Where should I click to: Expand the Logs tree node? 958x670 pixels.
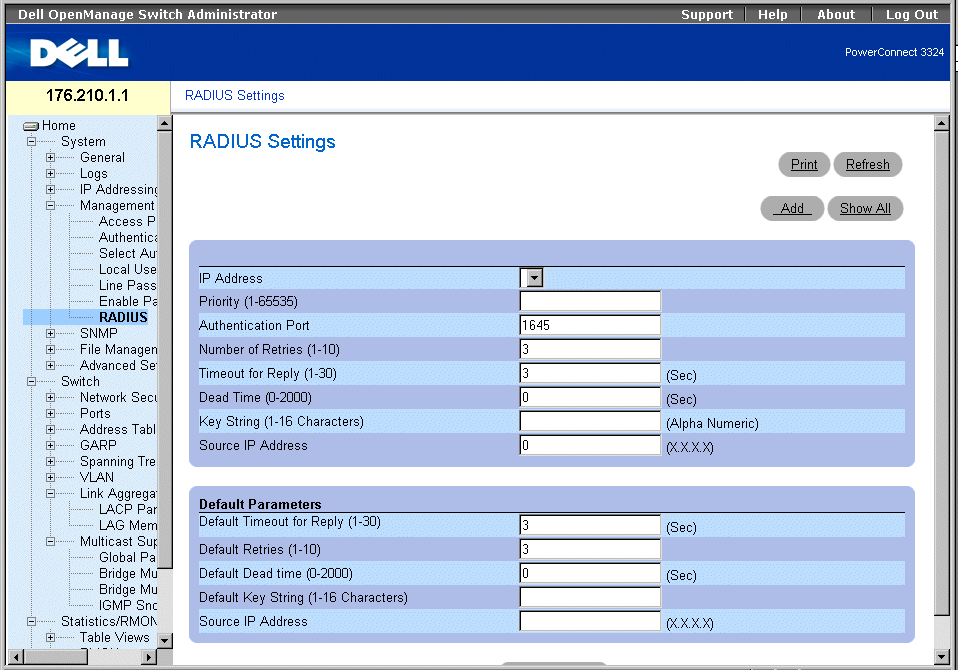[x=50, y=173]
